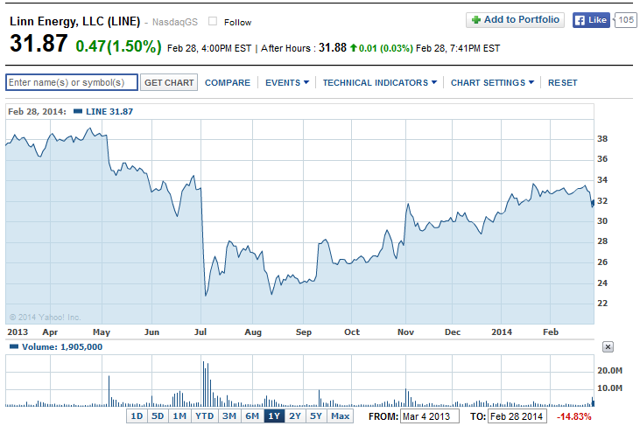Select the 1M time range
Screen dimensions: 640x426
[x=180, y=416]
